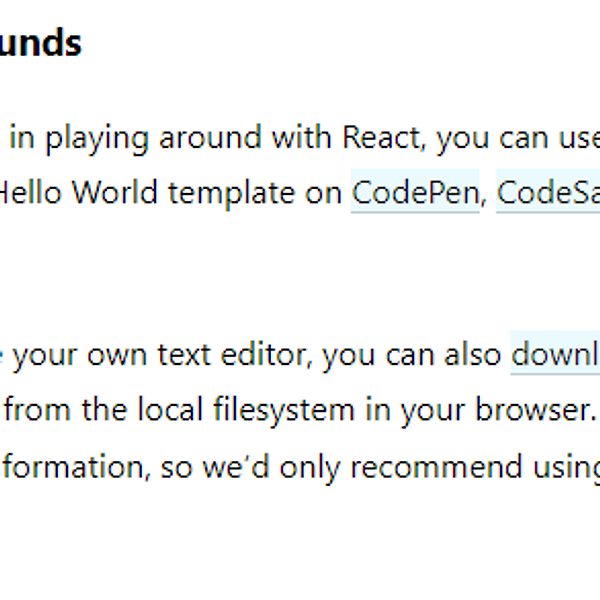Click the word 'browser' at line end
The image size is (600, 600).
pyautogui.click(x=536, y=409)
